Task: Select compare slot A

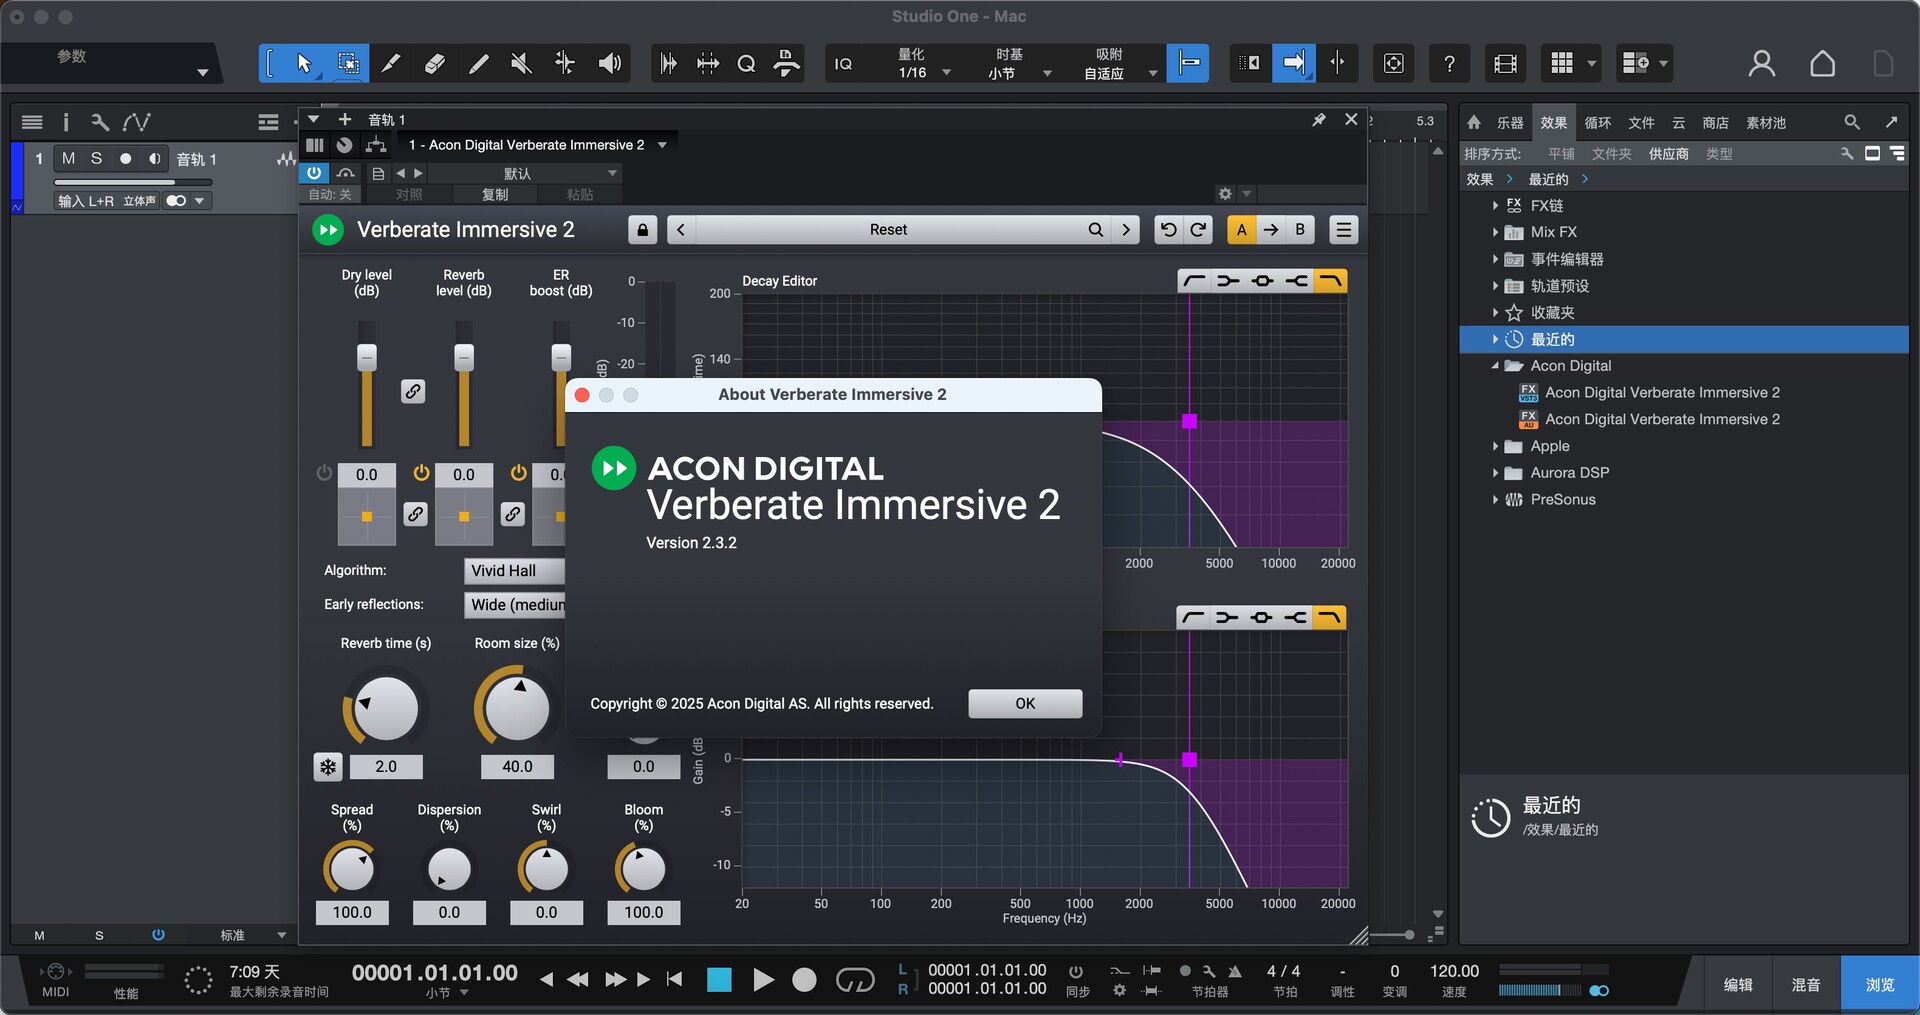Action: coord(1241,230)
